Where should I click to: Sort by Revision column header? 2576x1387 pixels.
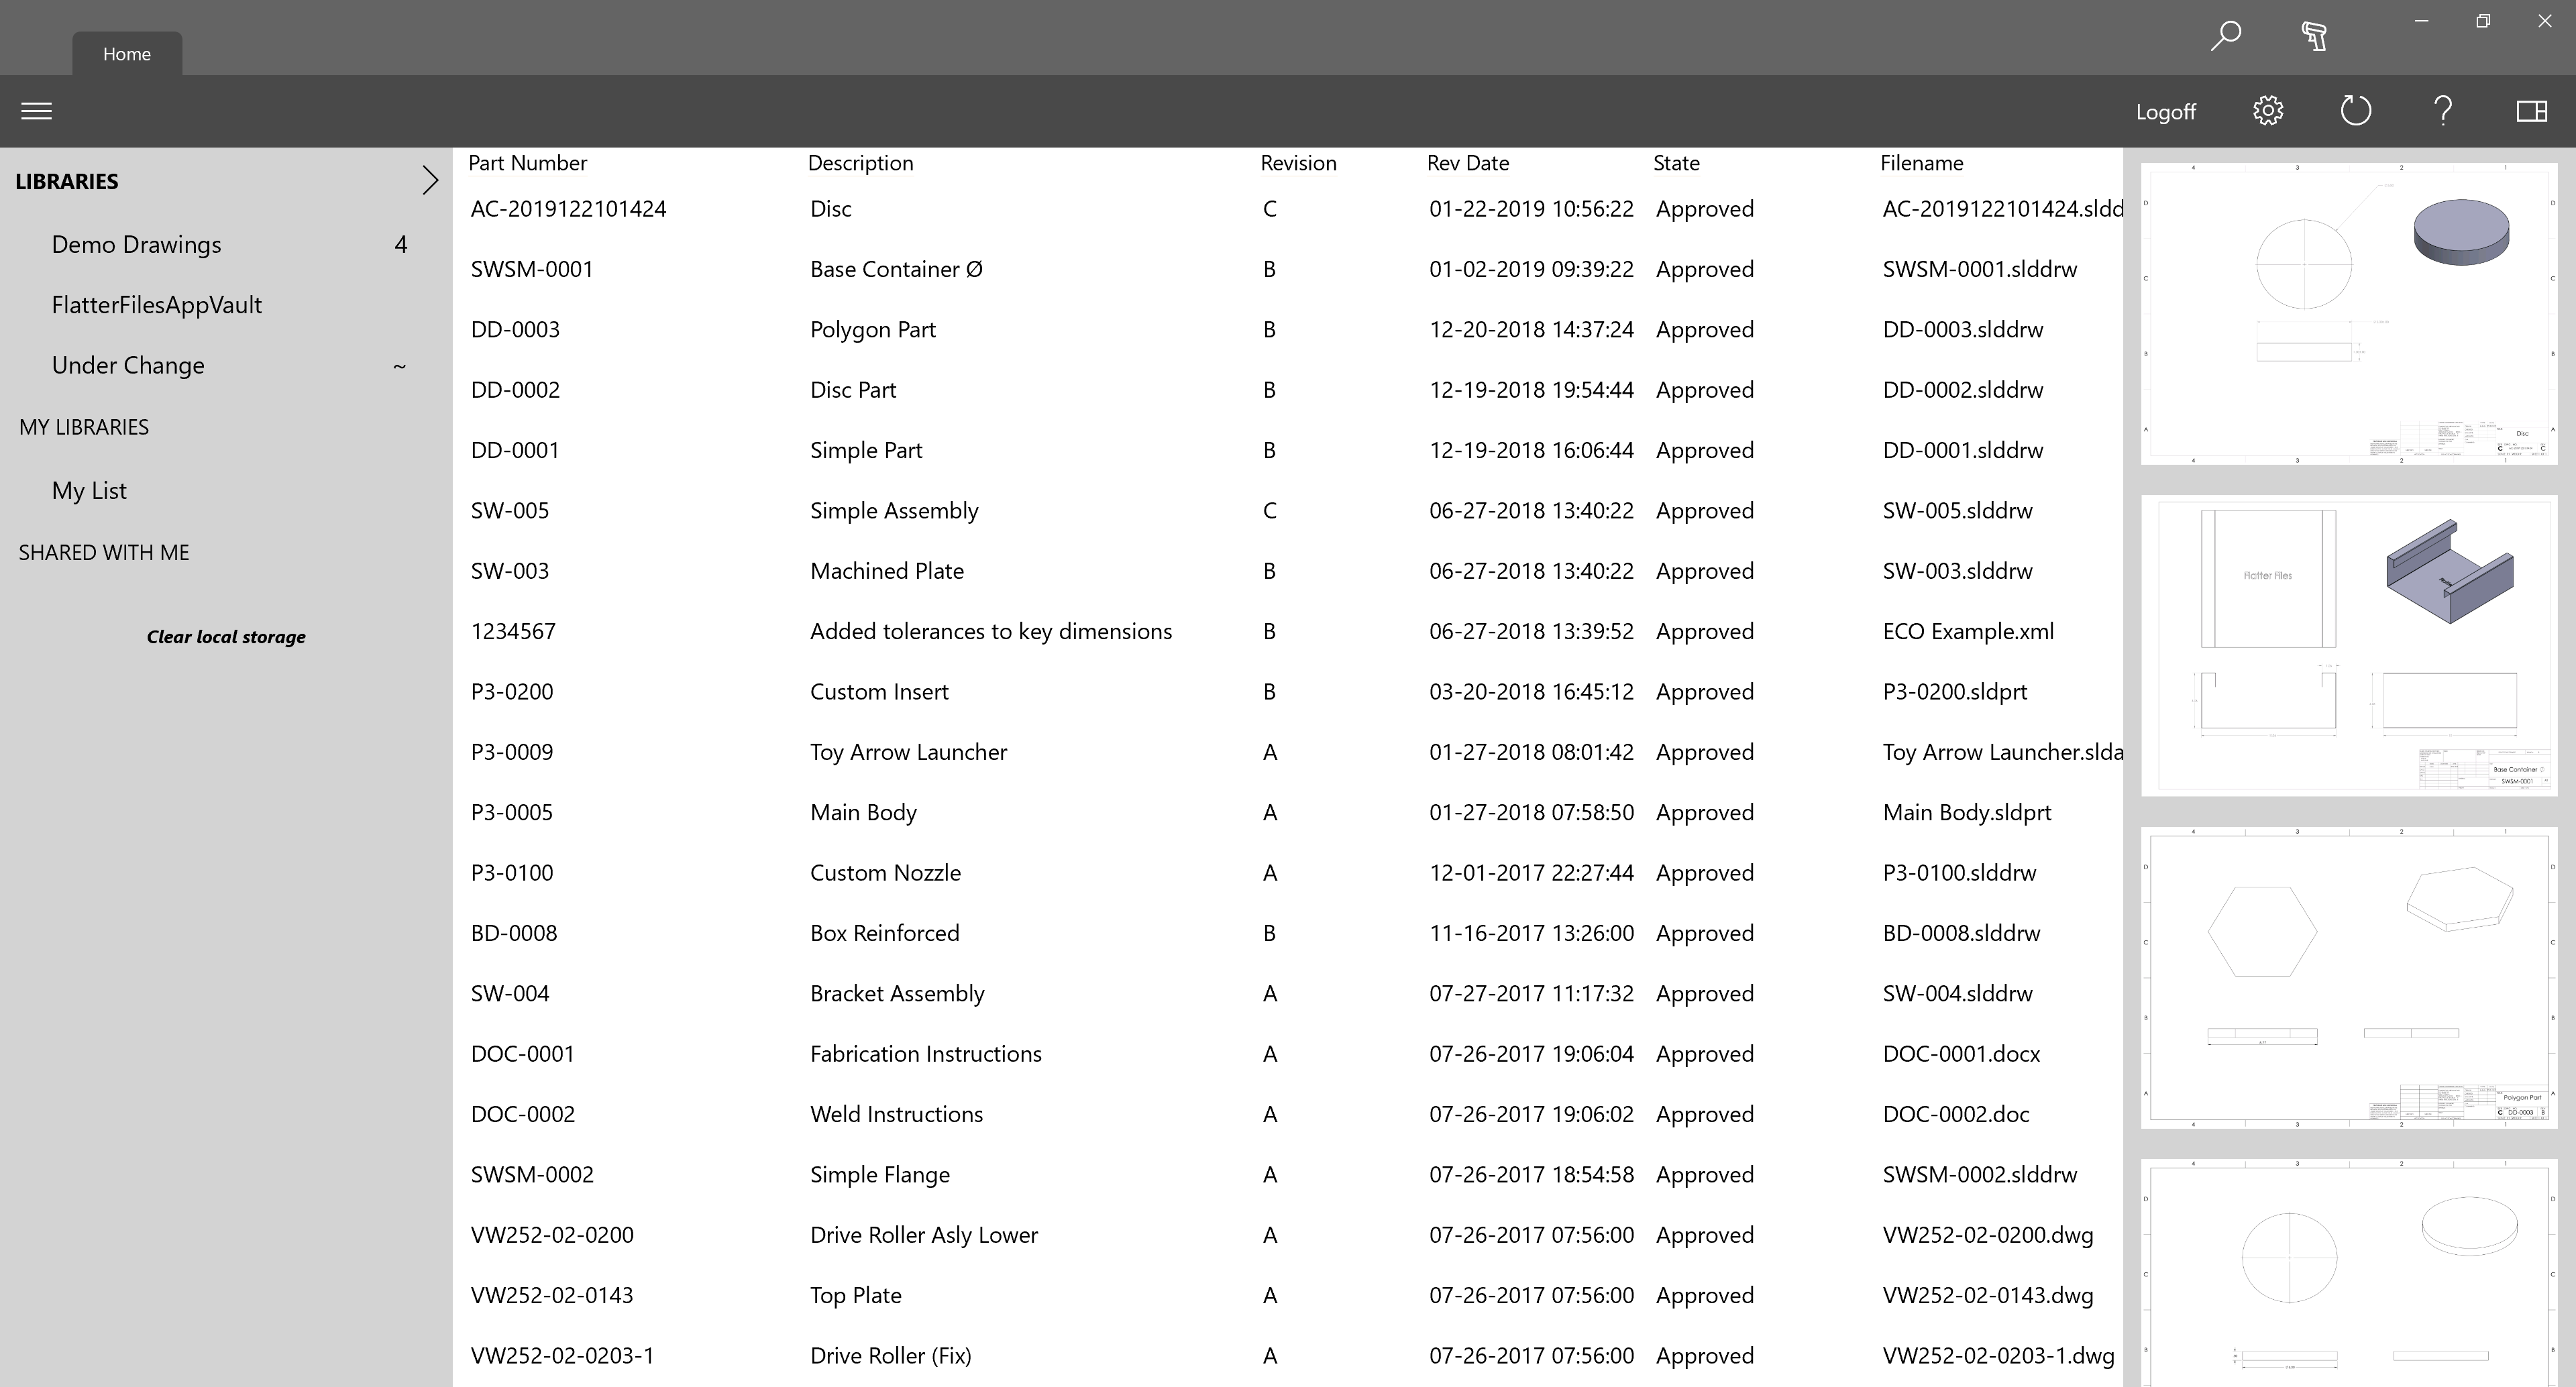pyautogui.click(x=1298, y=163)
